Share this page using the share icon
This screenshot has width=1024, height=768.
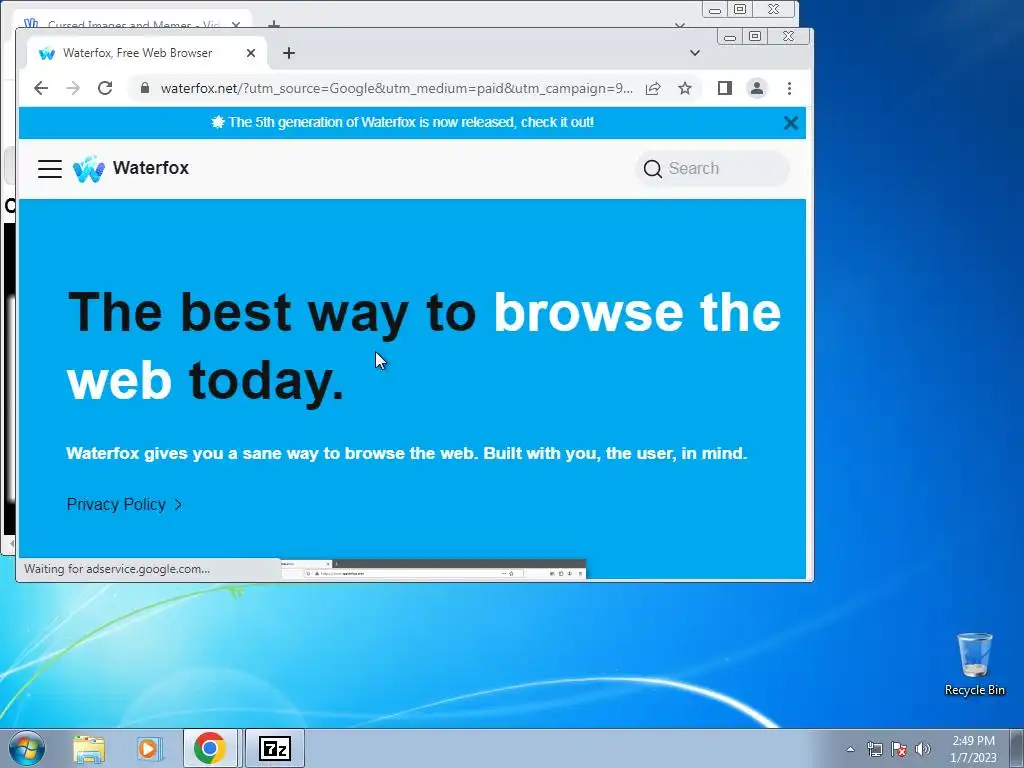point(653,88)
